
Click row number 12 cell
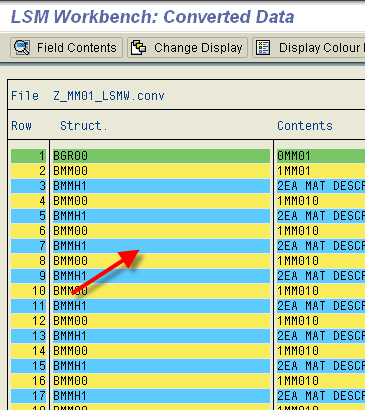[x=29, y=321]
